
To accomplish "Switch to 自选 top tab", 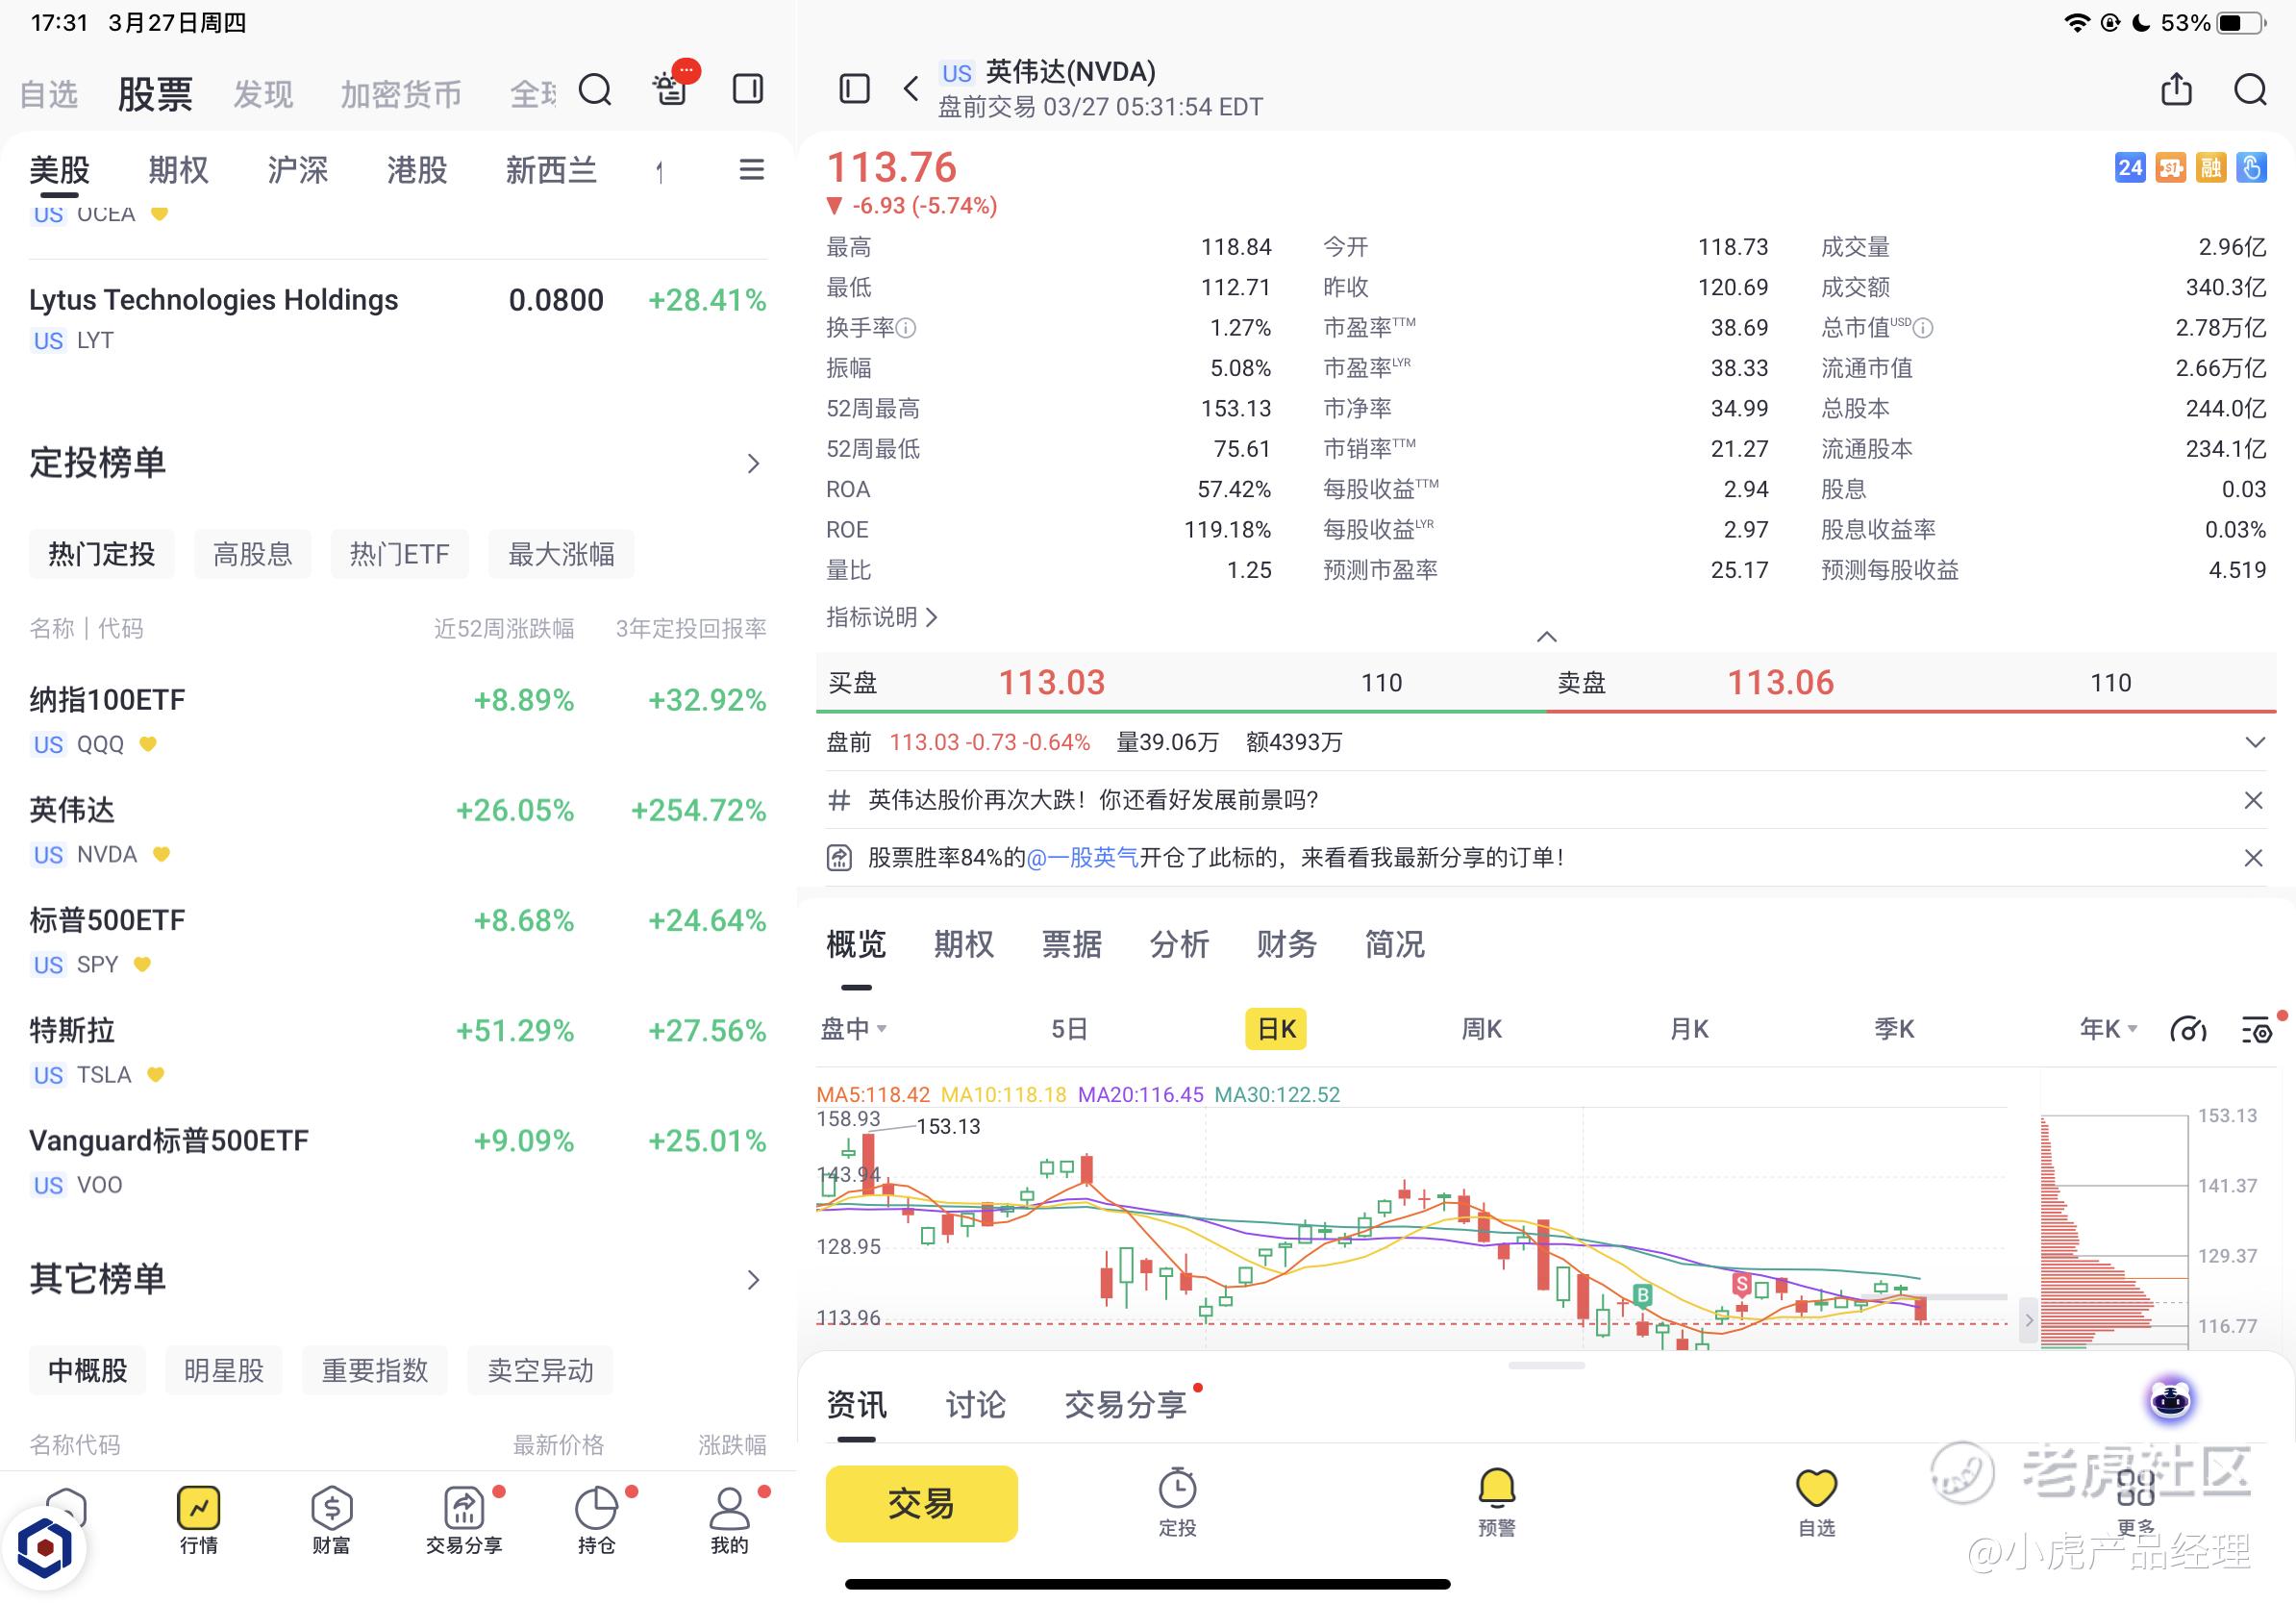I will click(x=48, y=94).
